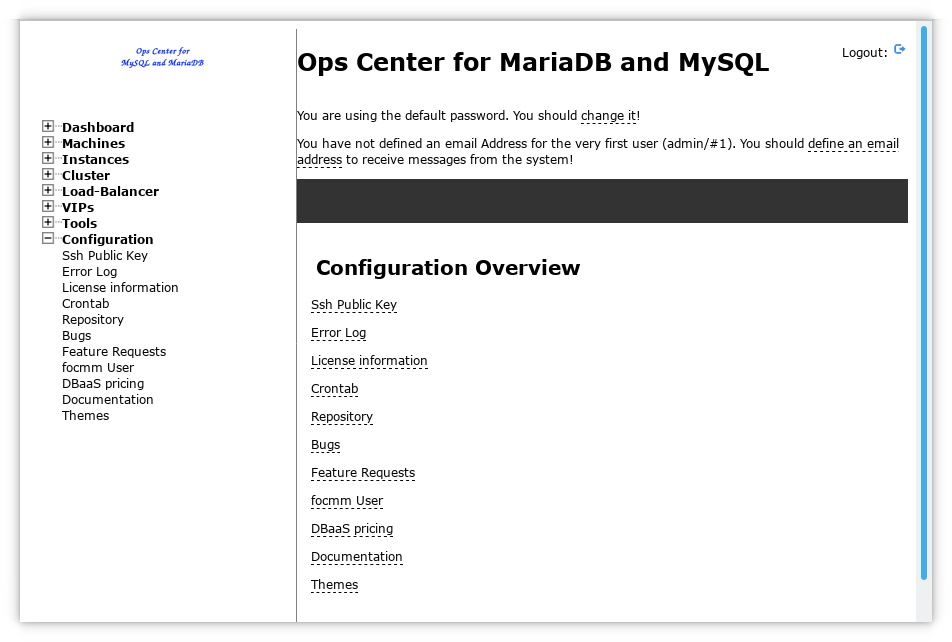Select Bugs in sidebar tree
Screen dimensions: 952x642
(76, 335)
